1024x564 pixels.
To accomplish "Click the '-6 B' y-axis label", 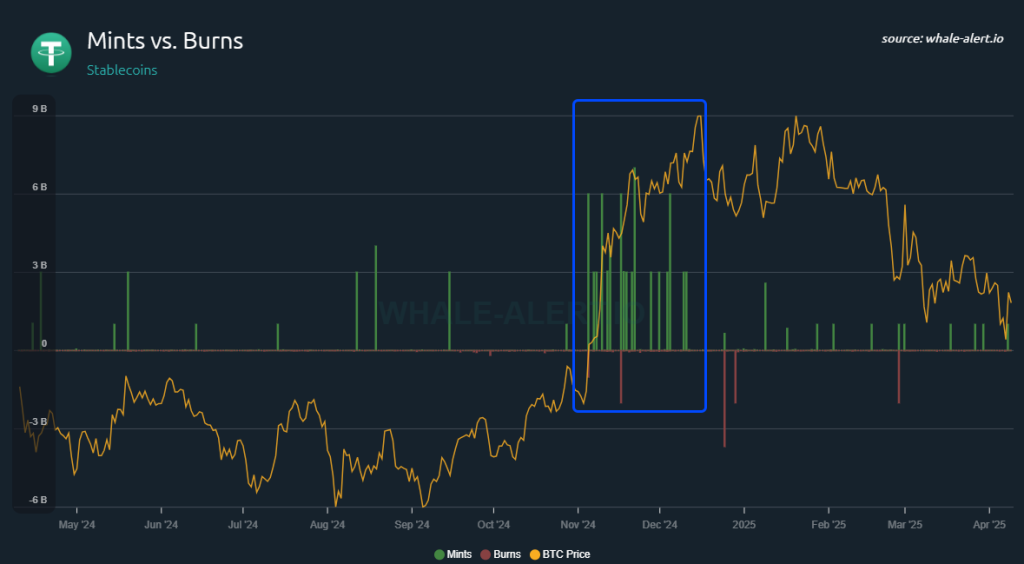I will point(37,500).
